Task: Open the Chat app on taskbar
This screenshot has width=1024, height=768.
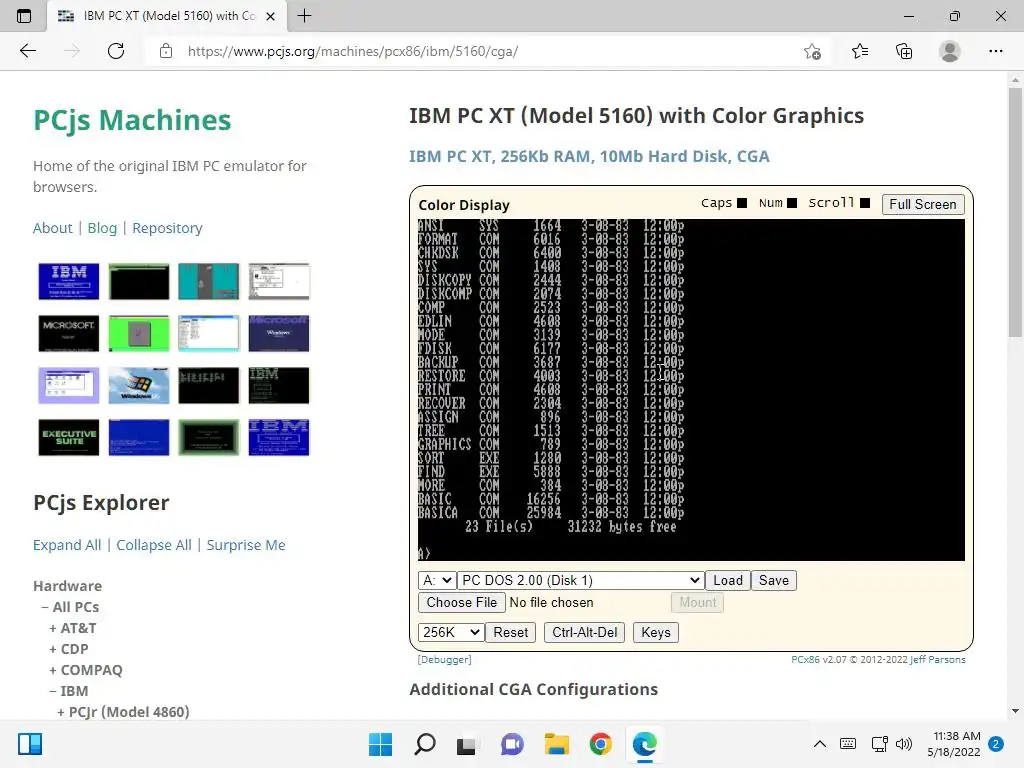Action: tap(512, 744)
